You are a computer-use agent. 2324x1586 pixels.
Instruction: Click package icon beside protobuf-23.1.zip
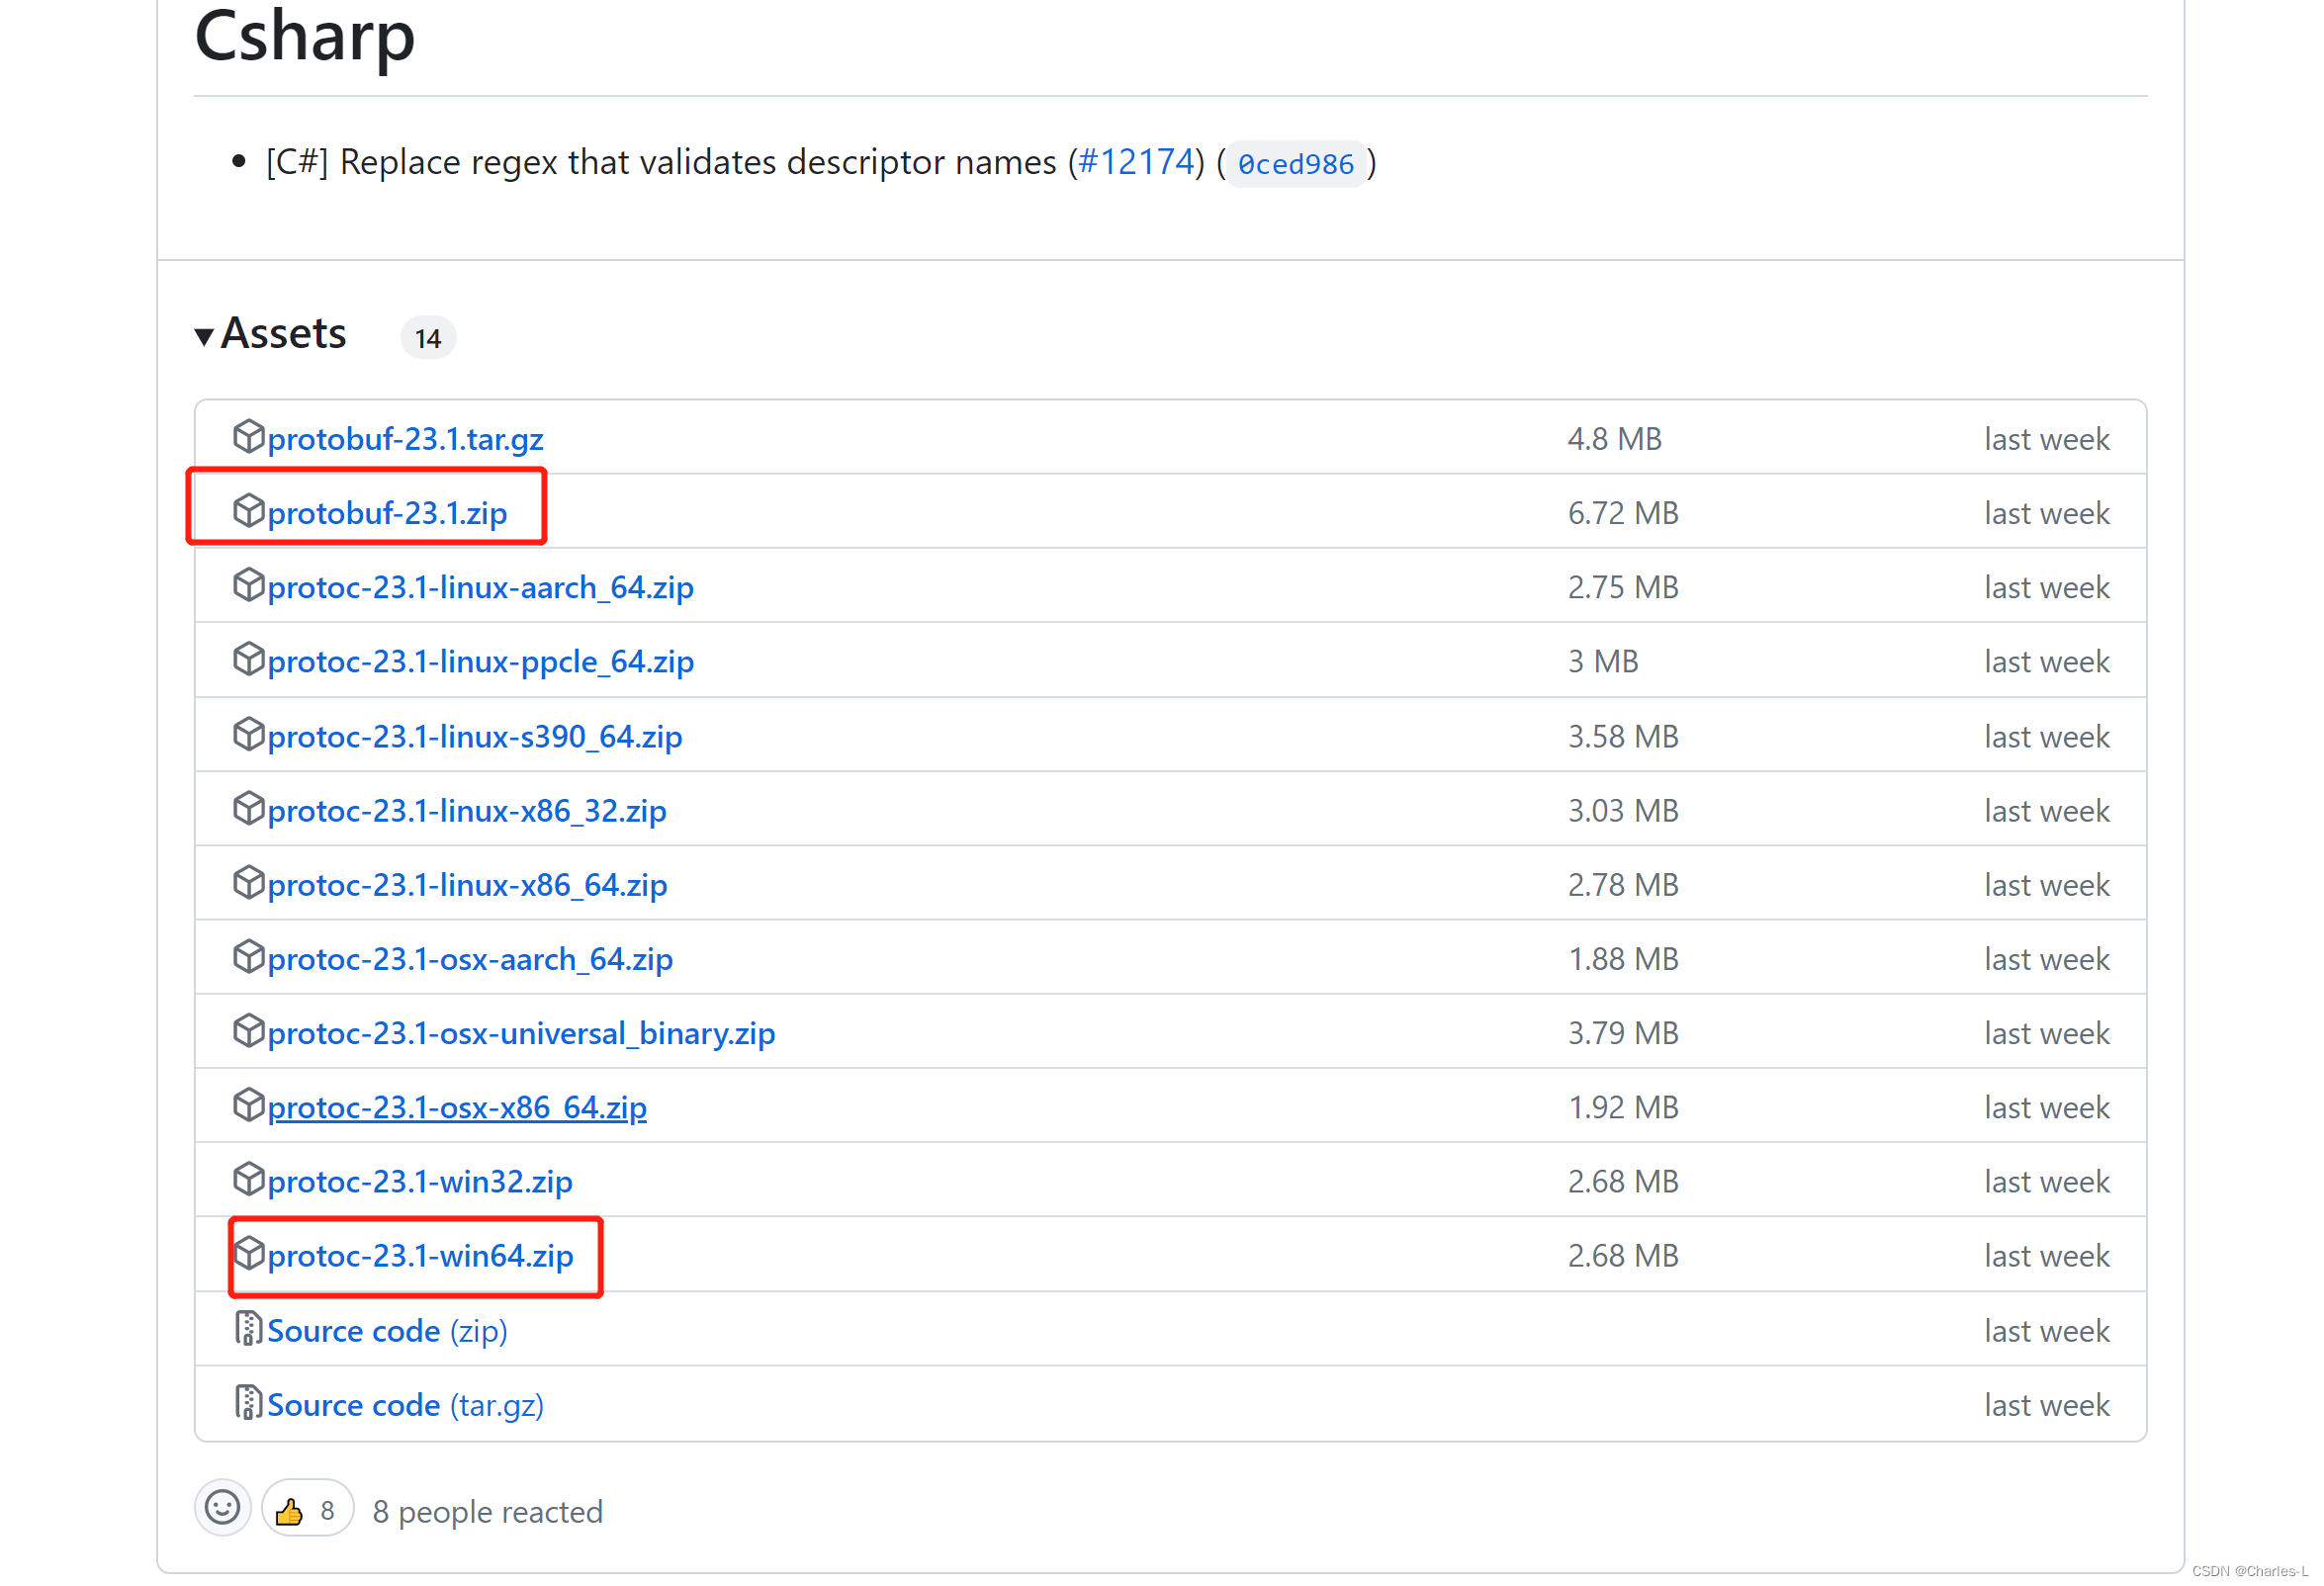pyautogui.click(x=248, y=511)
